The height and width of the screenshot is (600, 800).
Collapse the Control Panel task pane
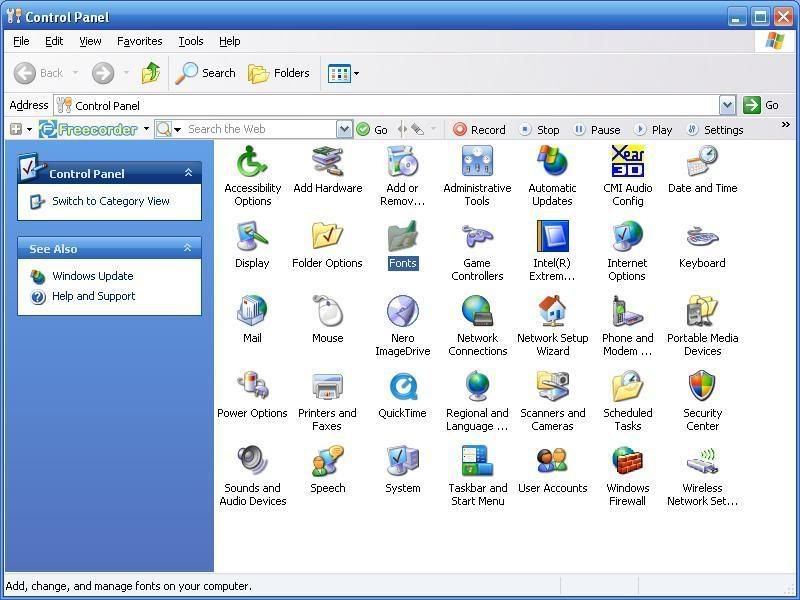188,173
